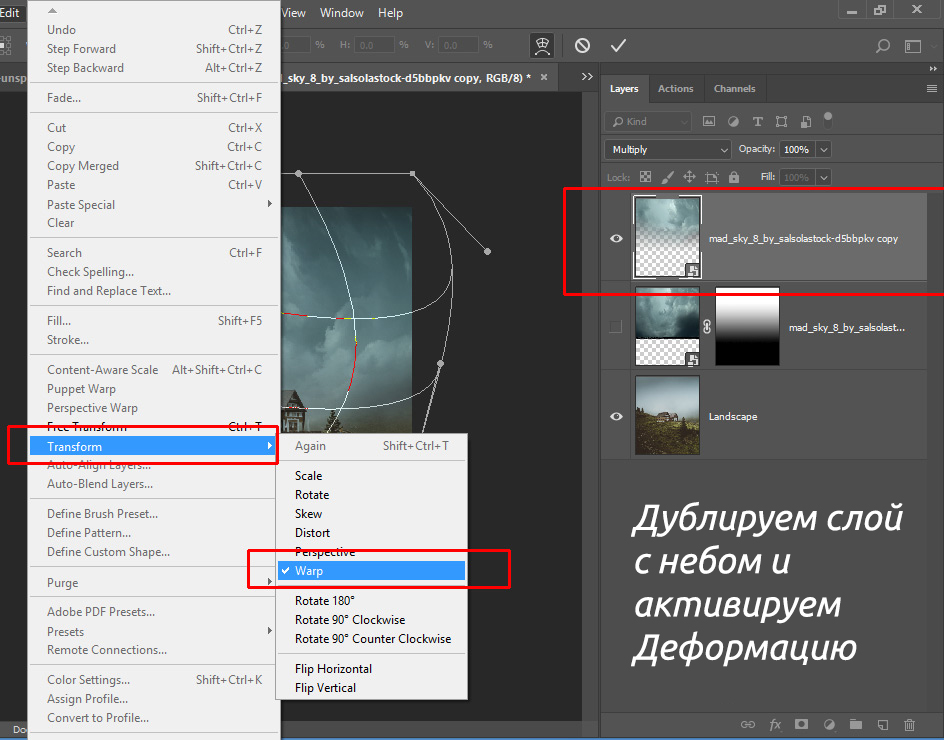Image resolution: width=944 pixels, height=740 pixels.
Task: Link the selected layers
Action: pos(748,724)
